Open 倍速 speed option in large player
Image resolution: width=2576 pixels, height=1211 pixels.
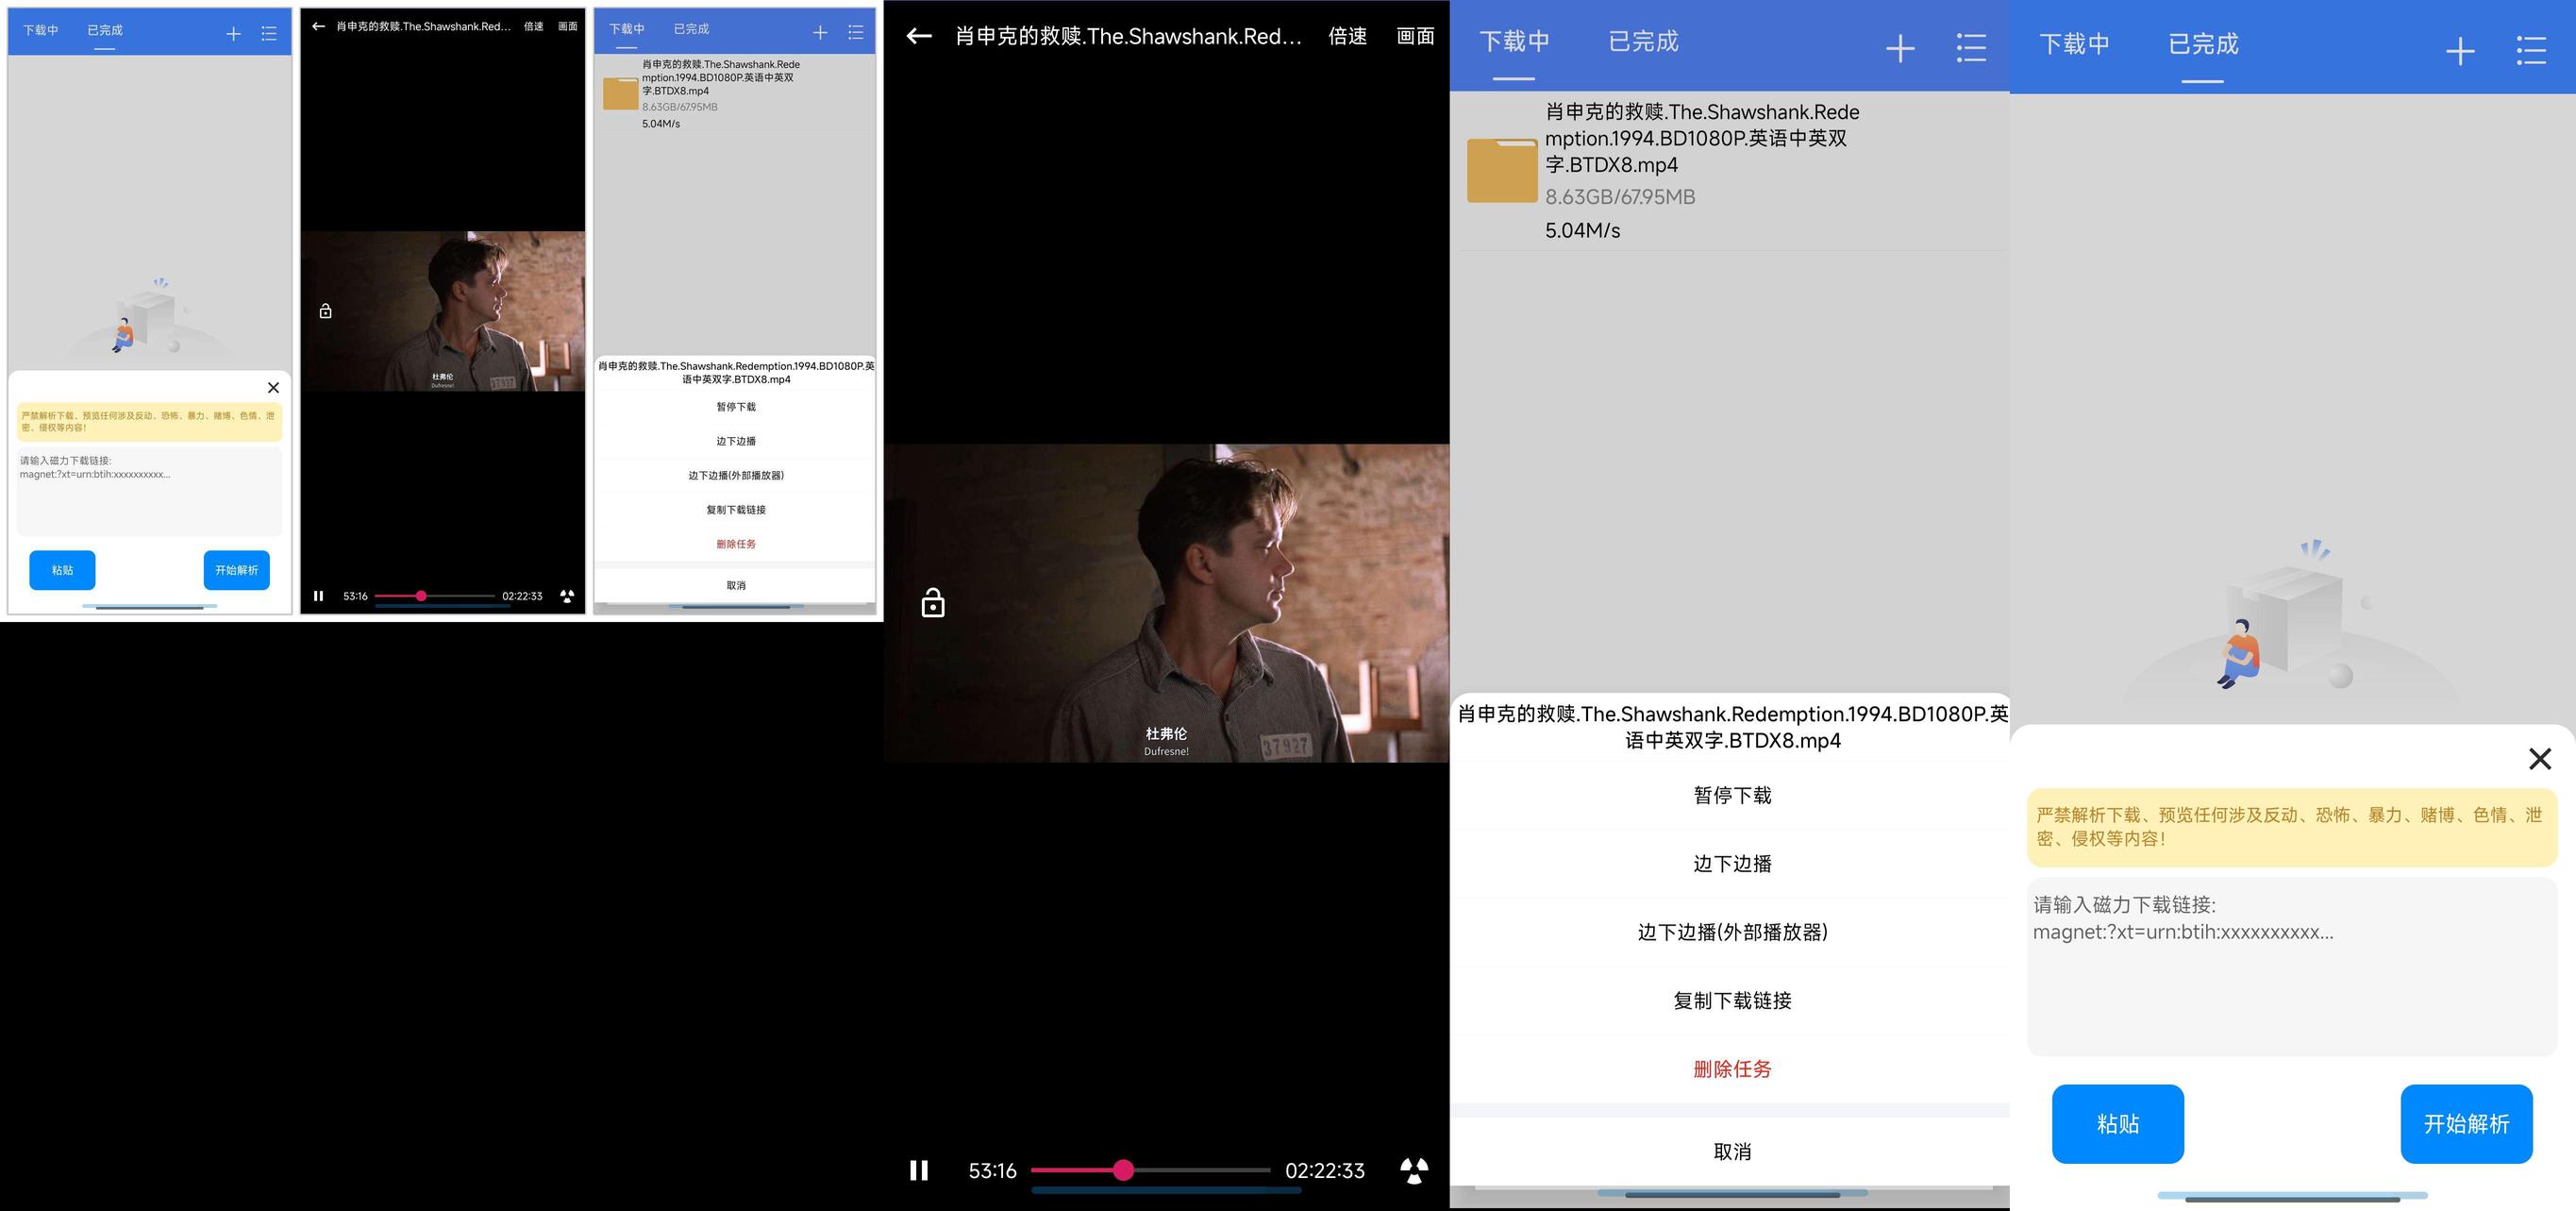[x=1347, y=37]
